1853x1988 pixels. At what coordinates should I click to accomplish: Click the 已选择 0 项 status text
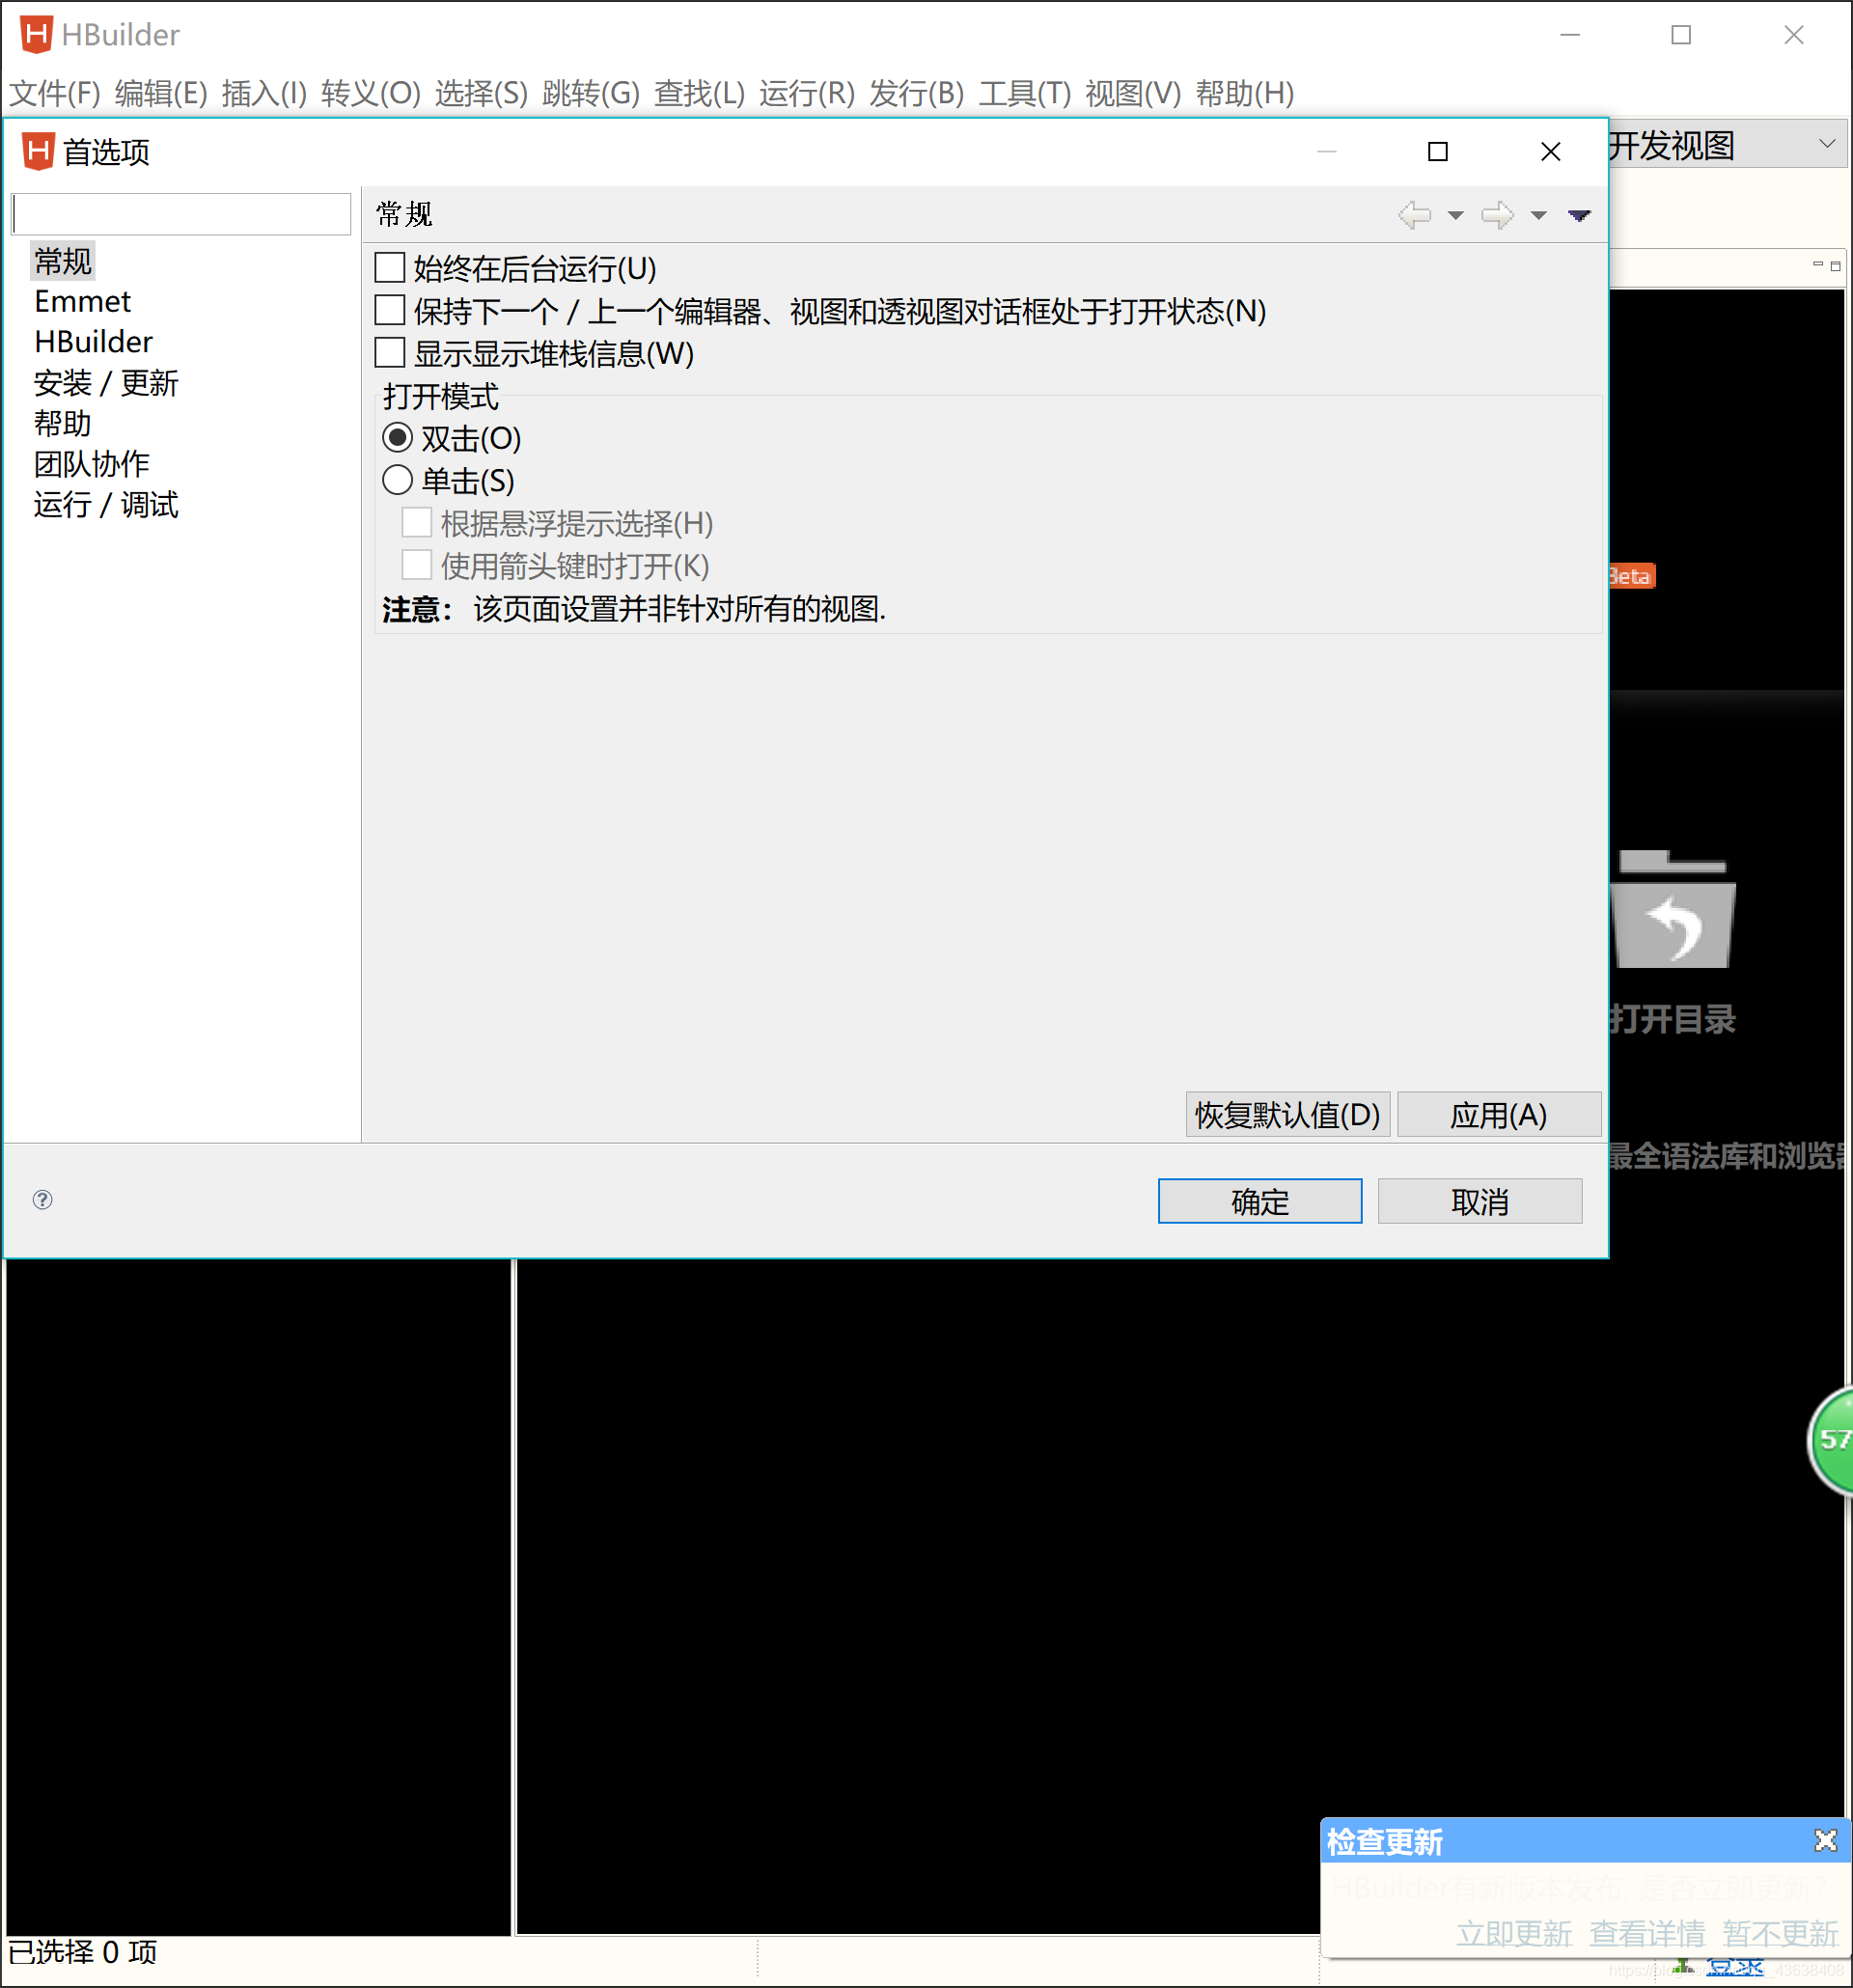(x=83, y=1952)
